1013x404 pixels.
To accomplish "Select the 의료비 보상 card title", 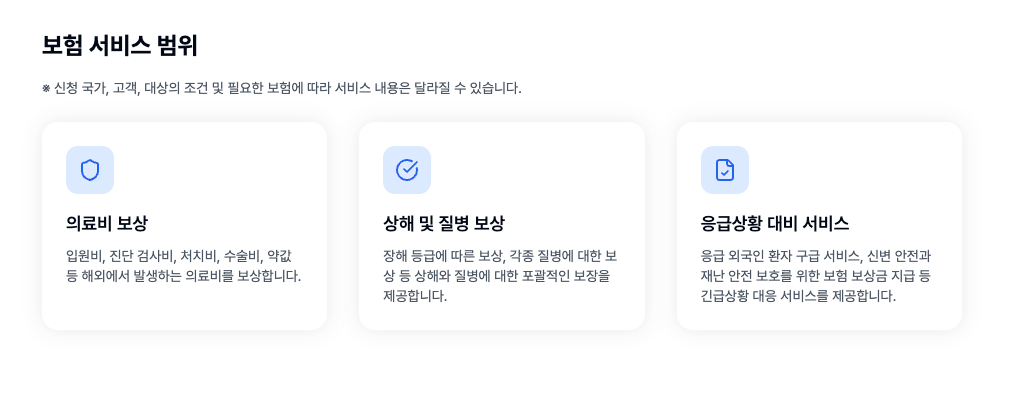I will click(107, 223).
